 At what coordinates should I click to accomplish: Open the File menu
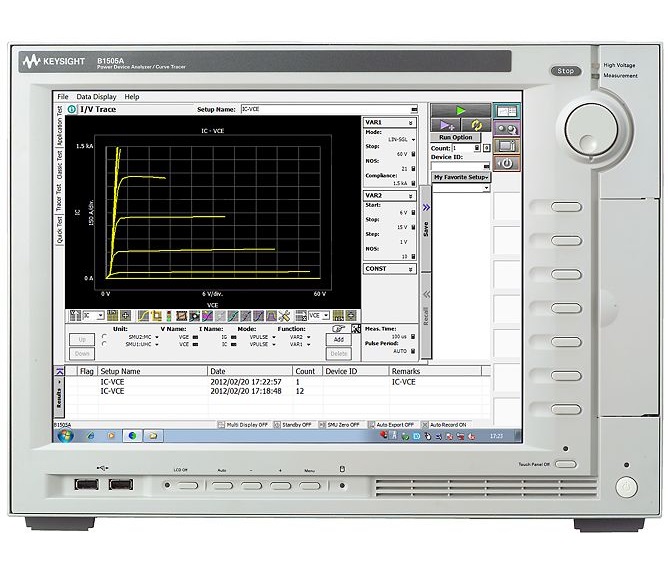click(63, 97)
